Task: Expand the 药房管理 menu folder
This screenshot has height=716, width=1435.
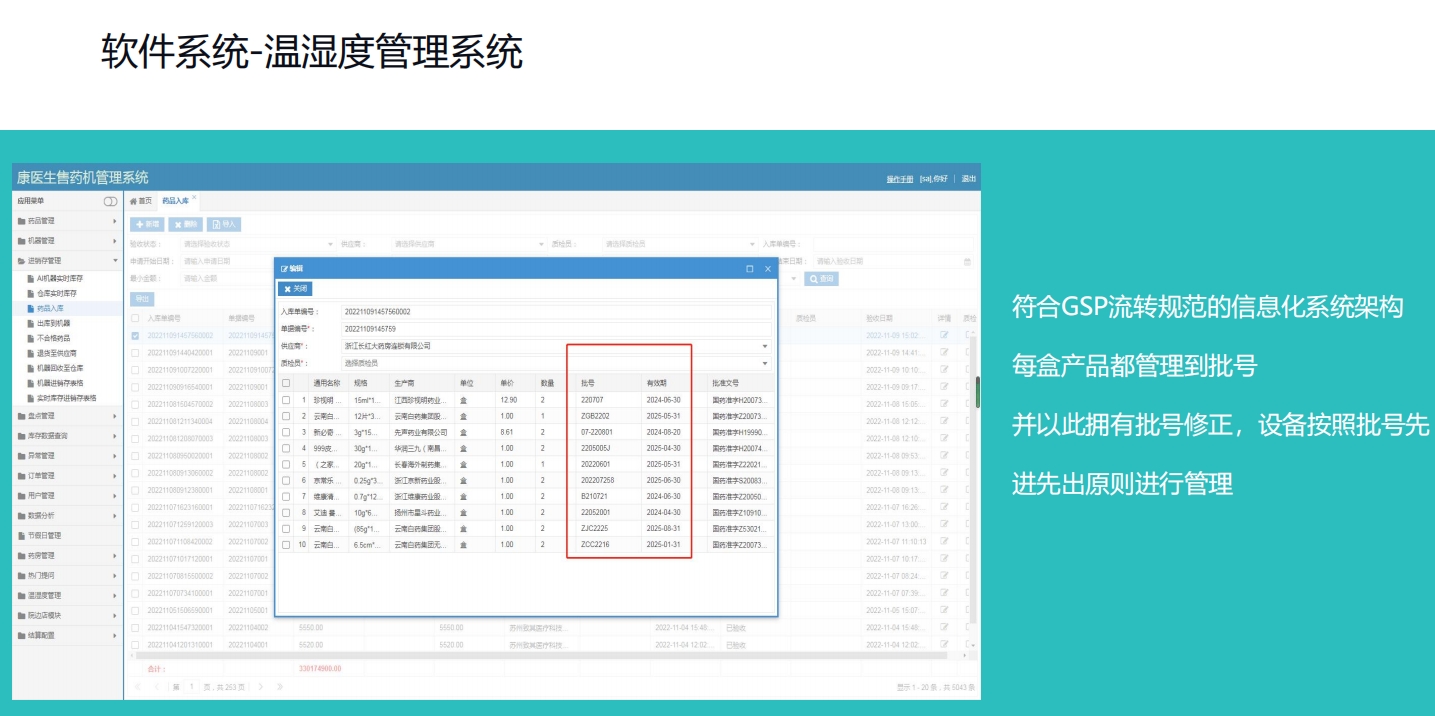Action: (x=67, y=556)
